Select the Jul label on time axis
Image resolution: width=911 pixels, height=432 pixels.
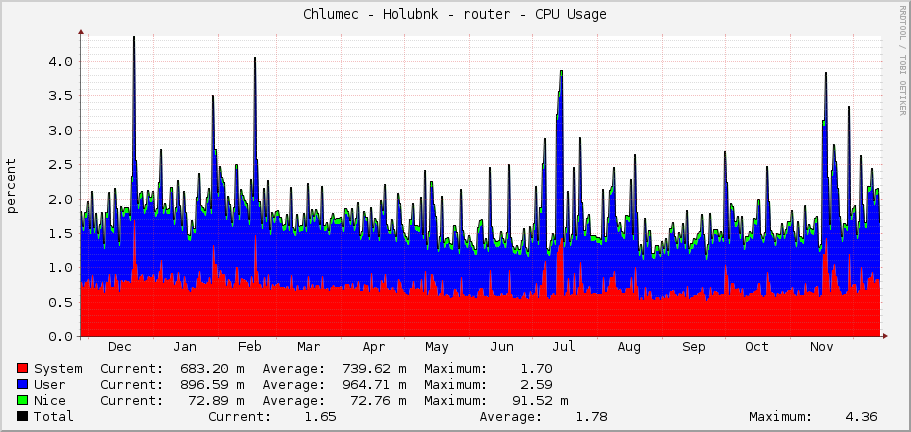pos(564,347)
